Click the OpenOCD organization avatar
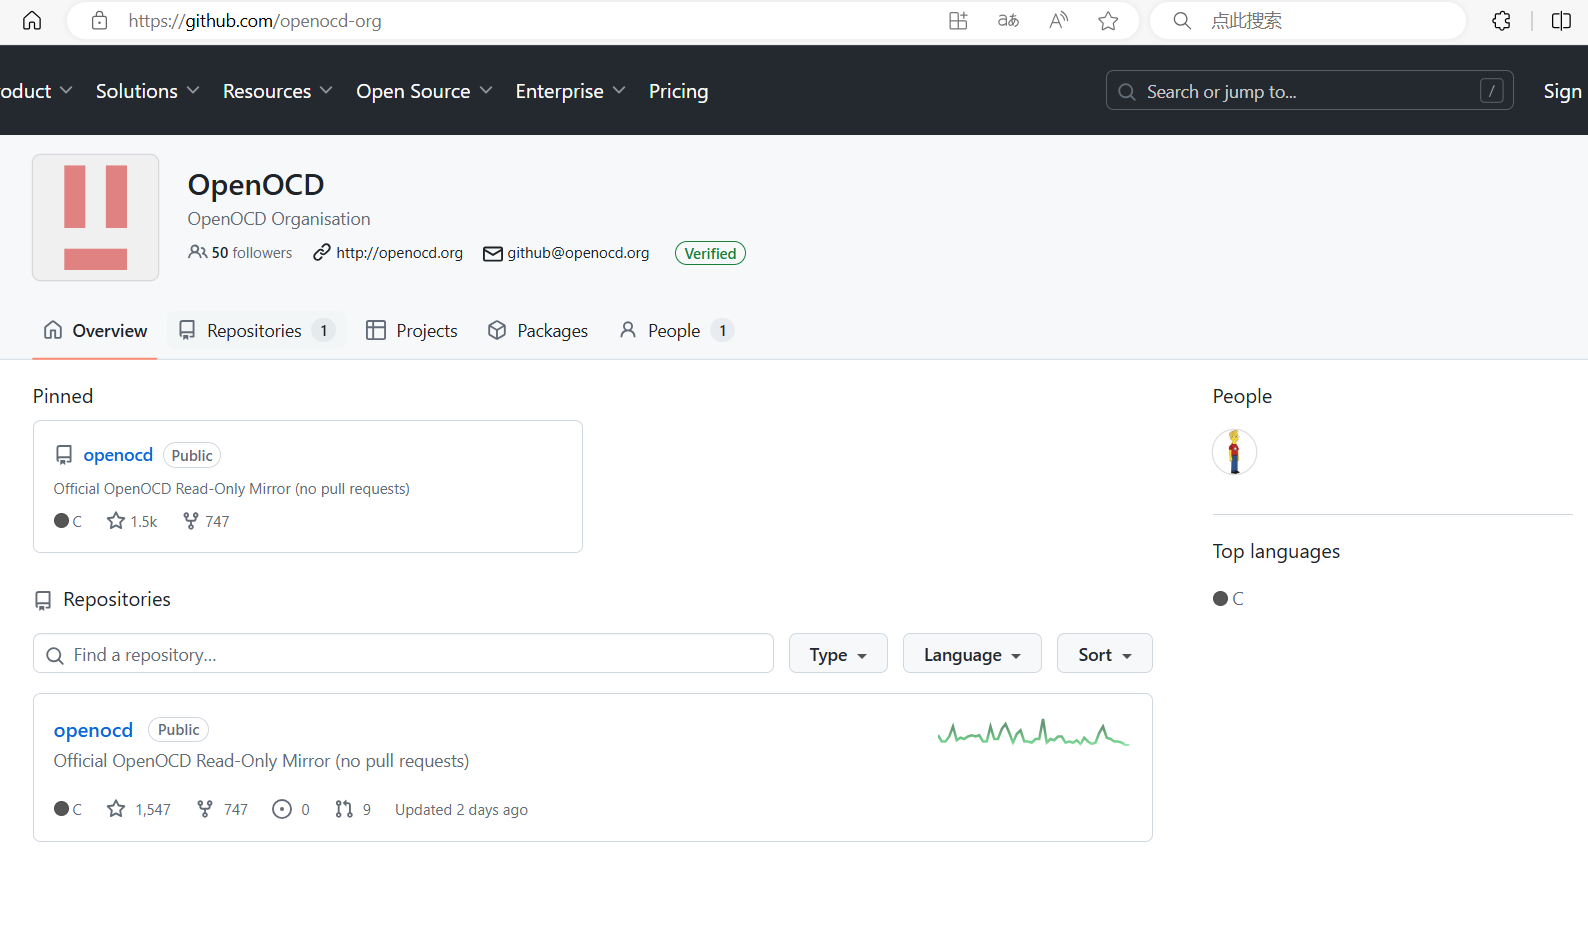 [95, 217]
